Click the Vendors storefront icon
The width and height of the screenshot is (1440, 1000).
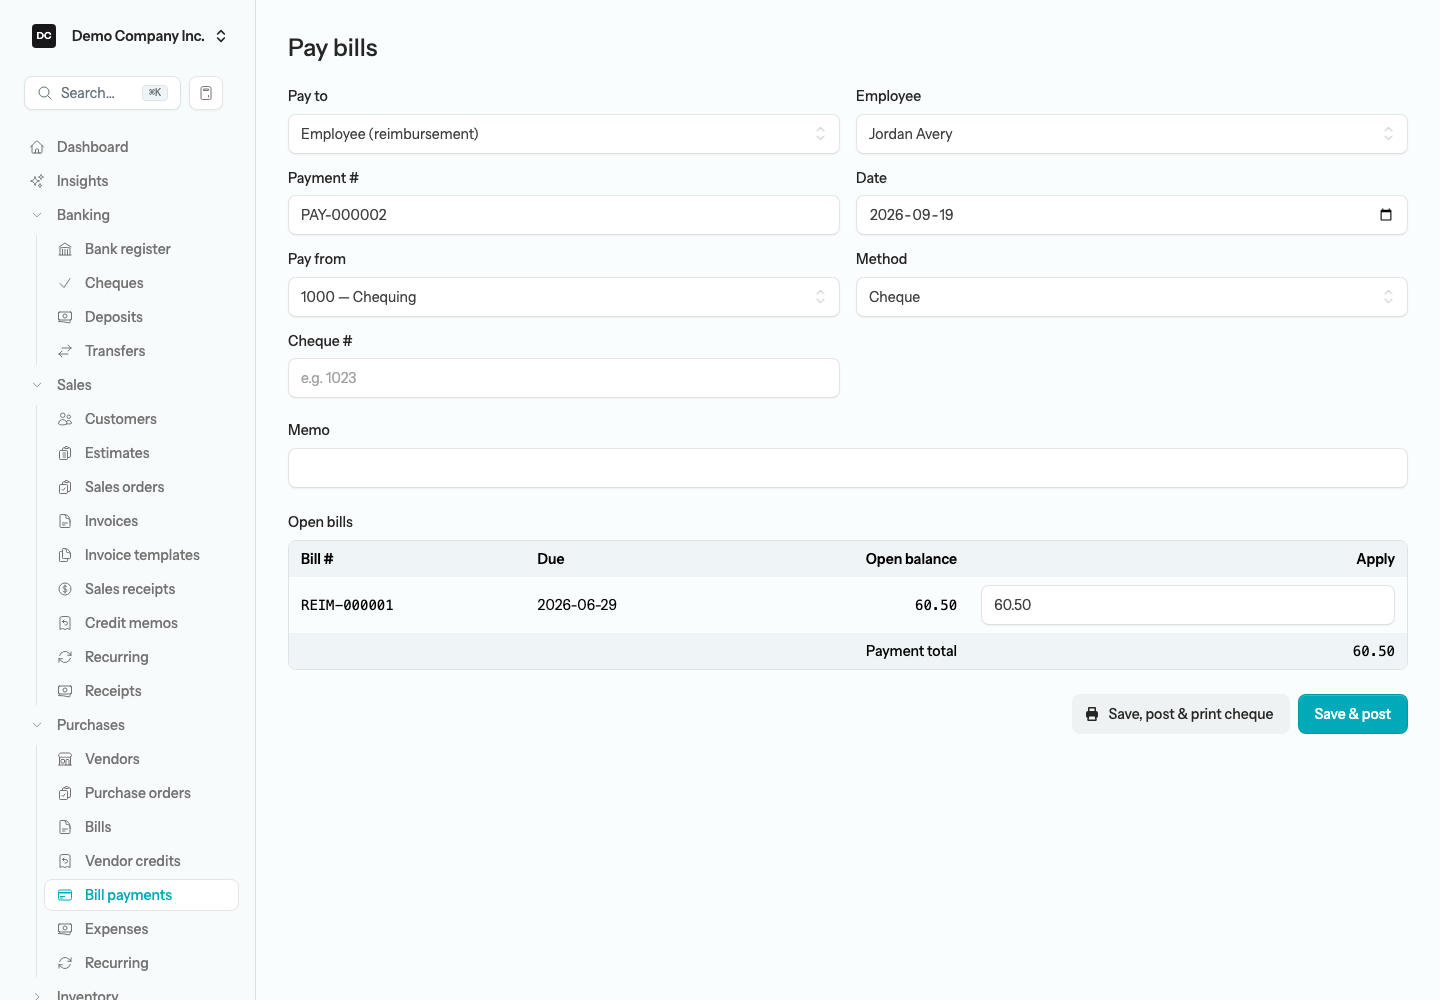[65, 759]
